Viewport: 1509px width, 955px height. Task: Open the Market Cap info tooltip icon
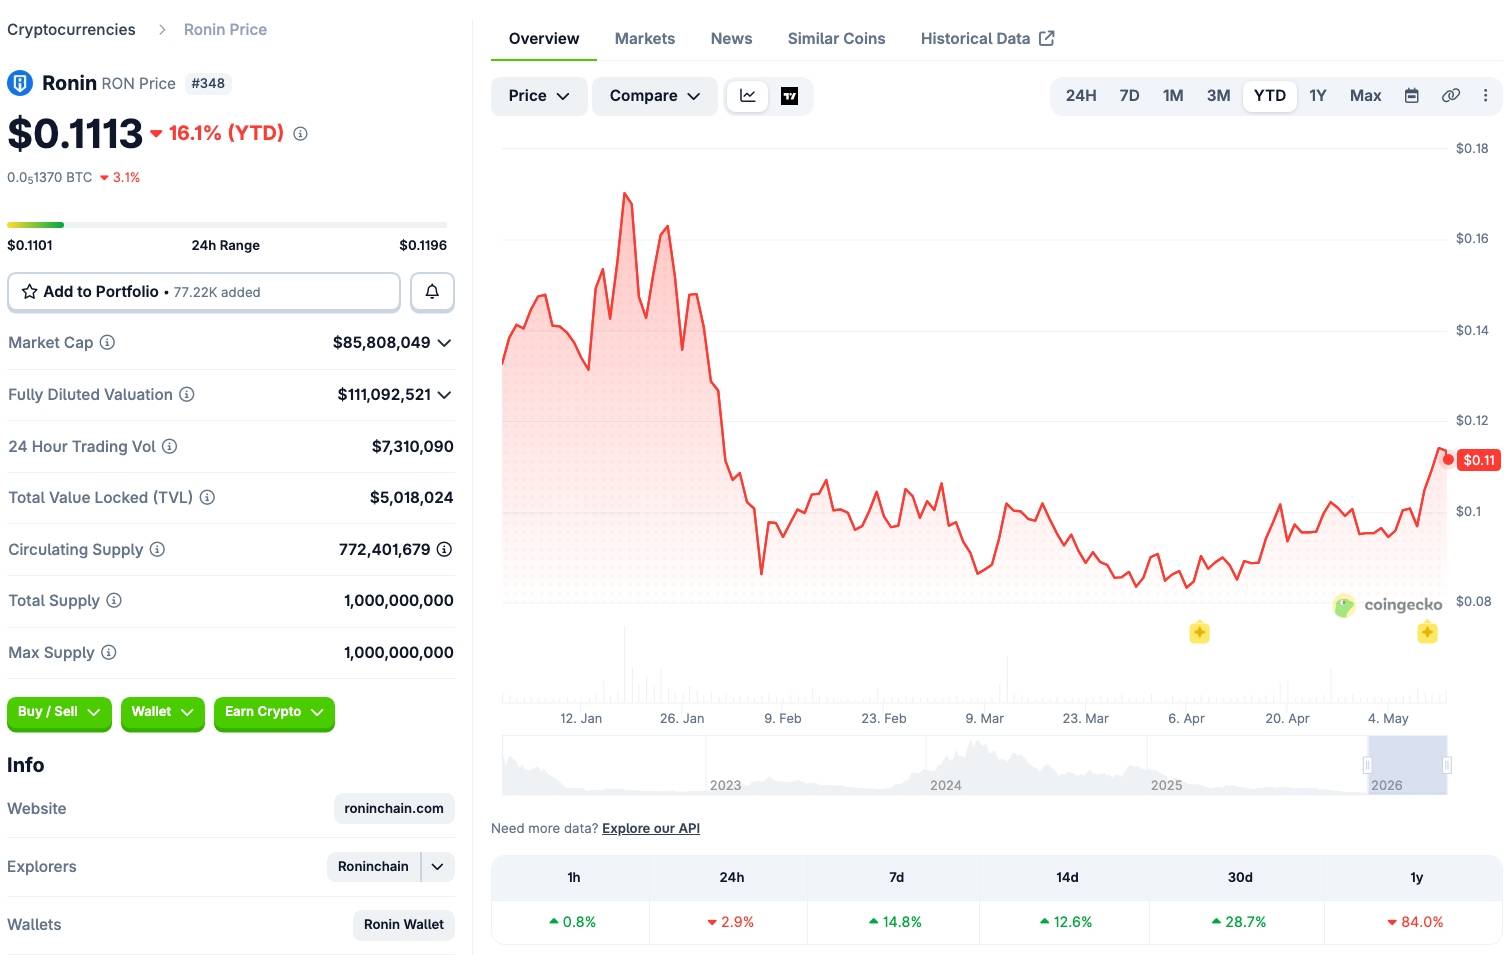click(107, 342)
